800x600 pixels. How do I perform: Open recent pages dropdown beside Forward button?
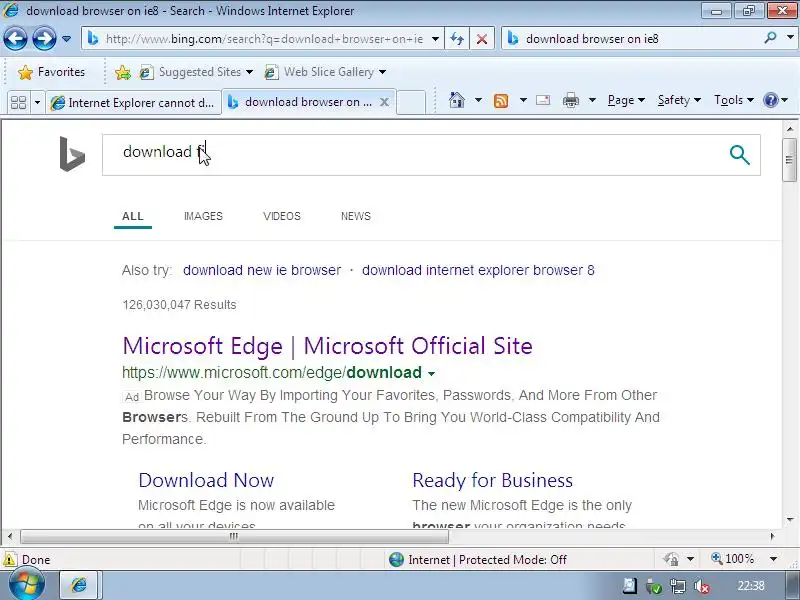[66, 39]
